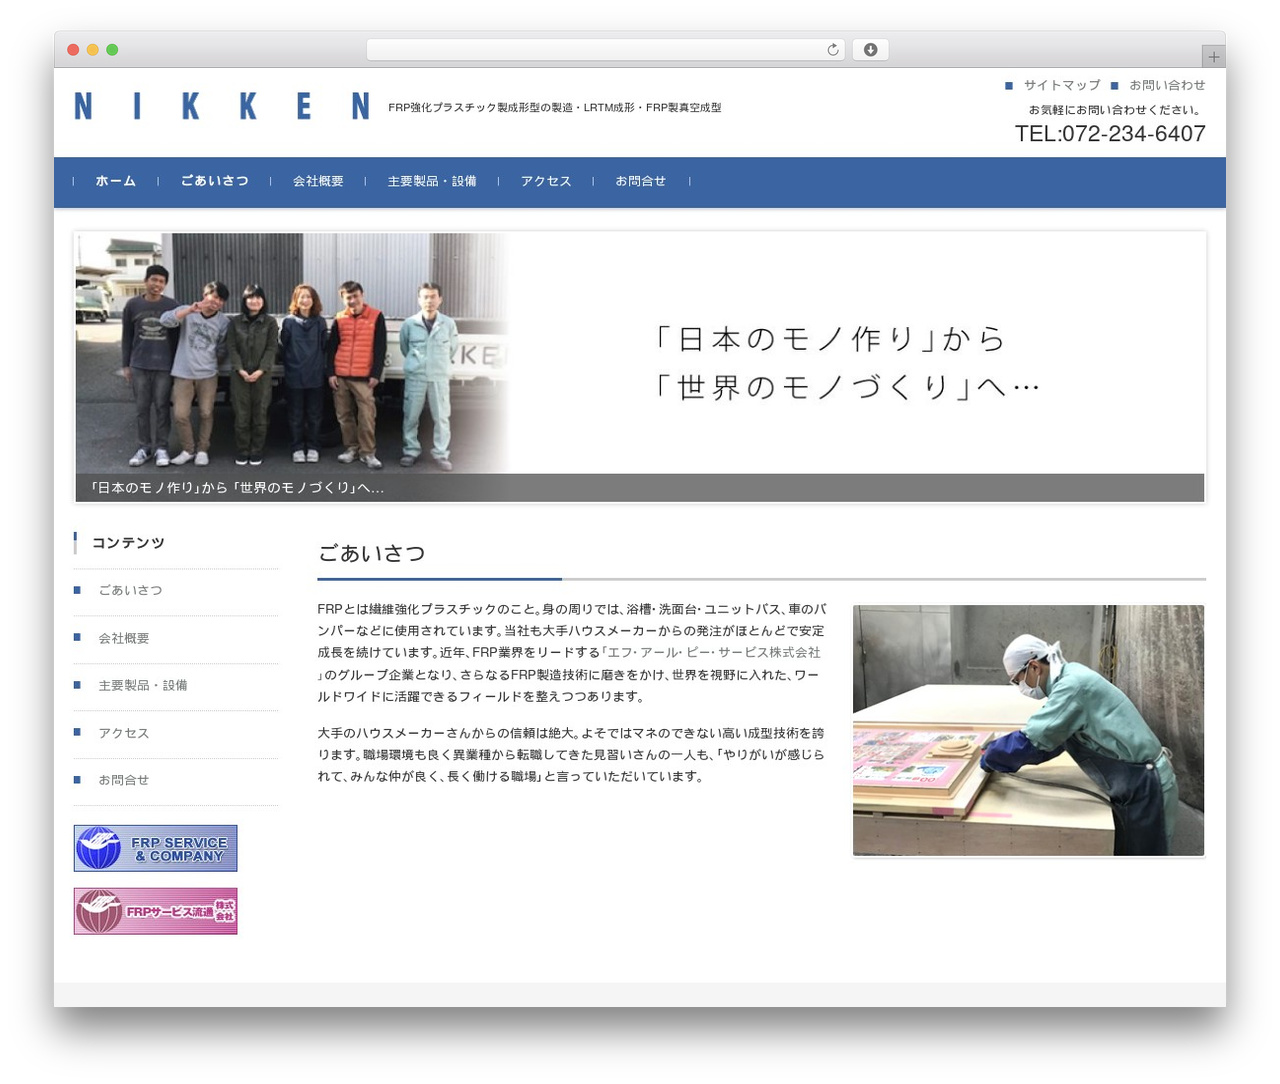
Task: Click the NIKKEN logo
Action: click(x=222, y=106)
